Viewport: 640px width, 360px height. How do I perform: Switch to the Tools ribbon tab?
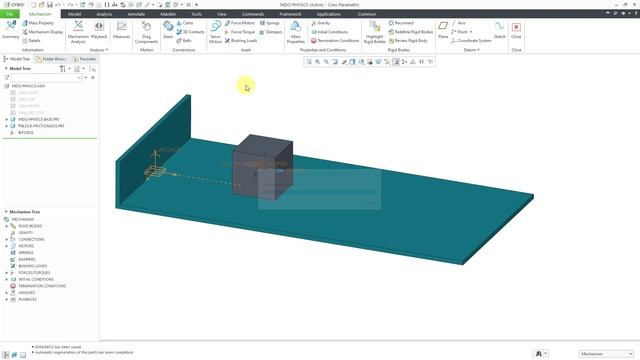point(196,14)
